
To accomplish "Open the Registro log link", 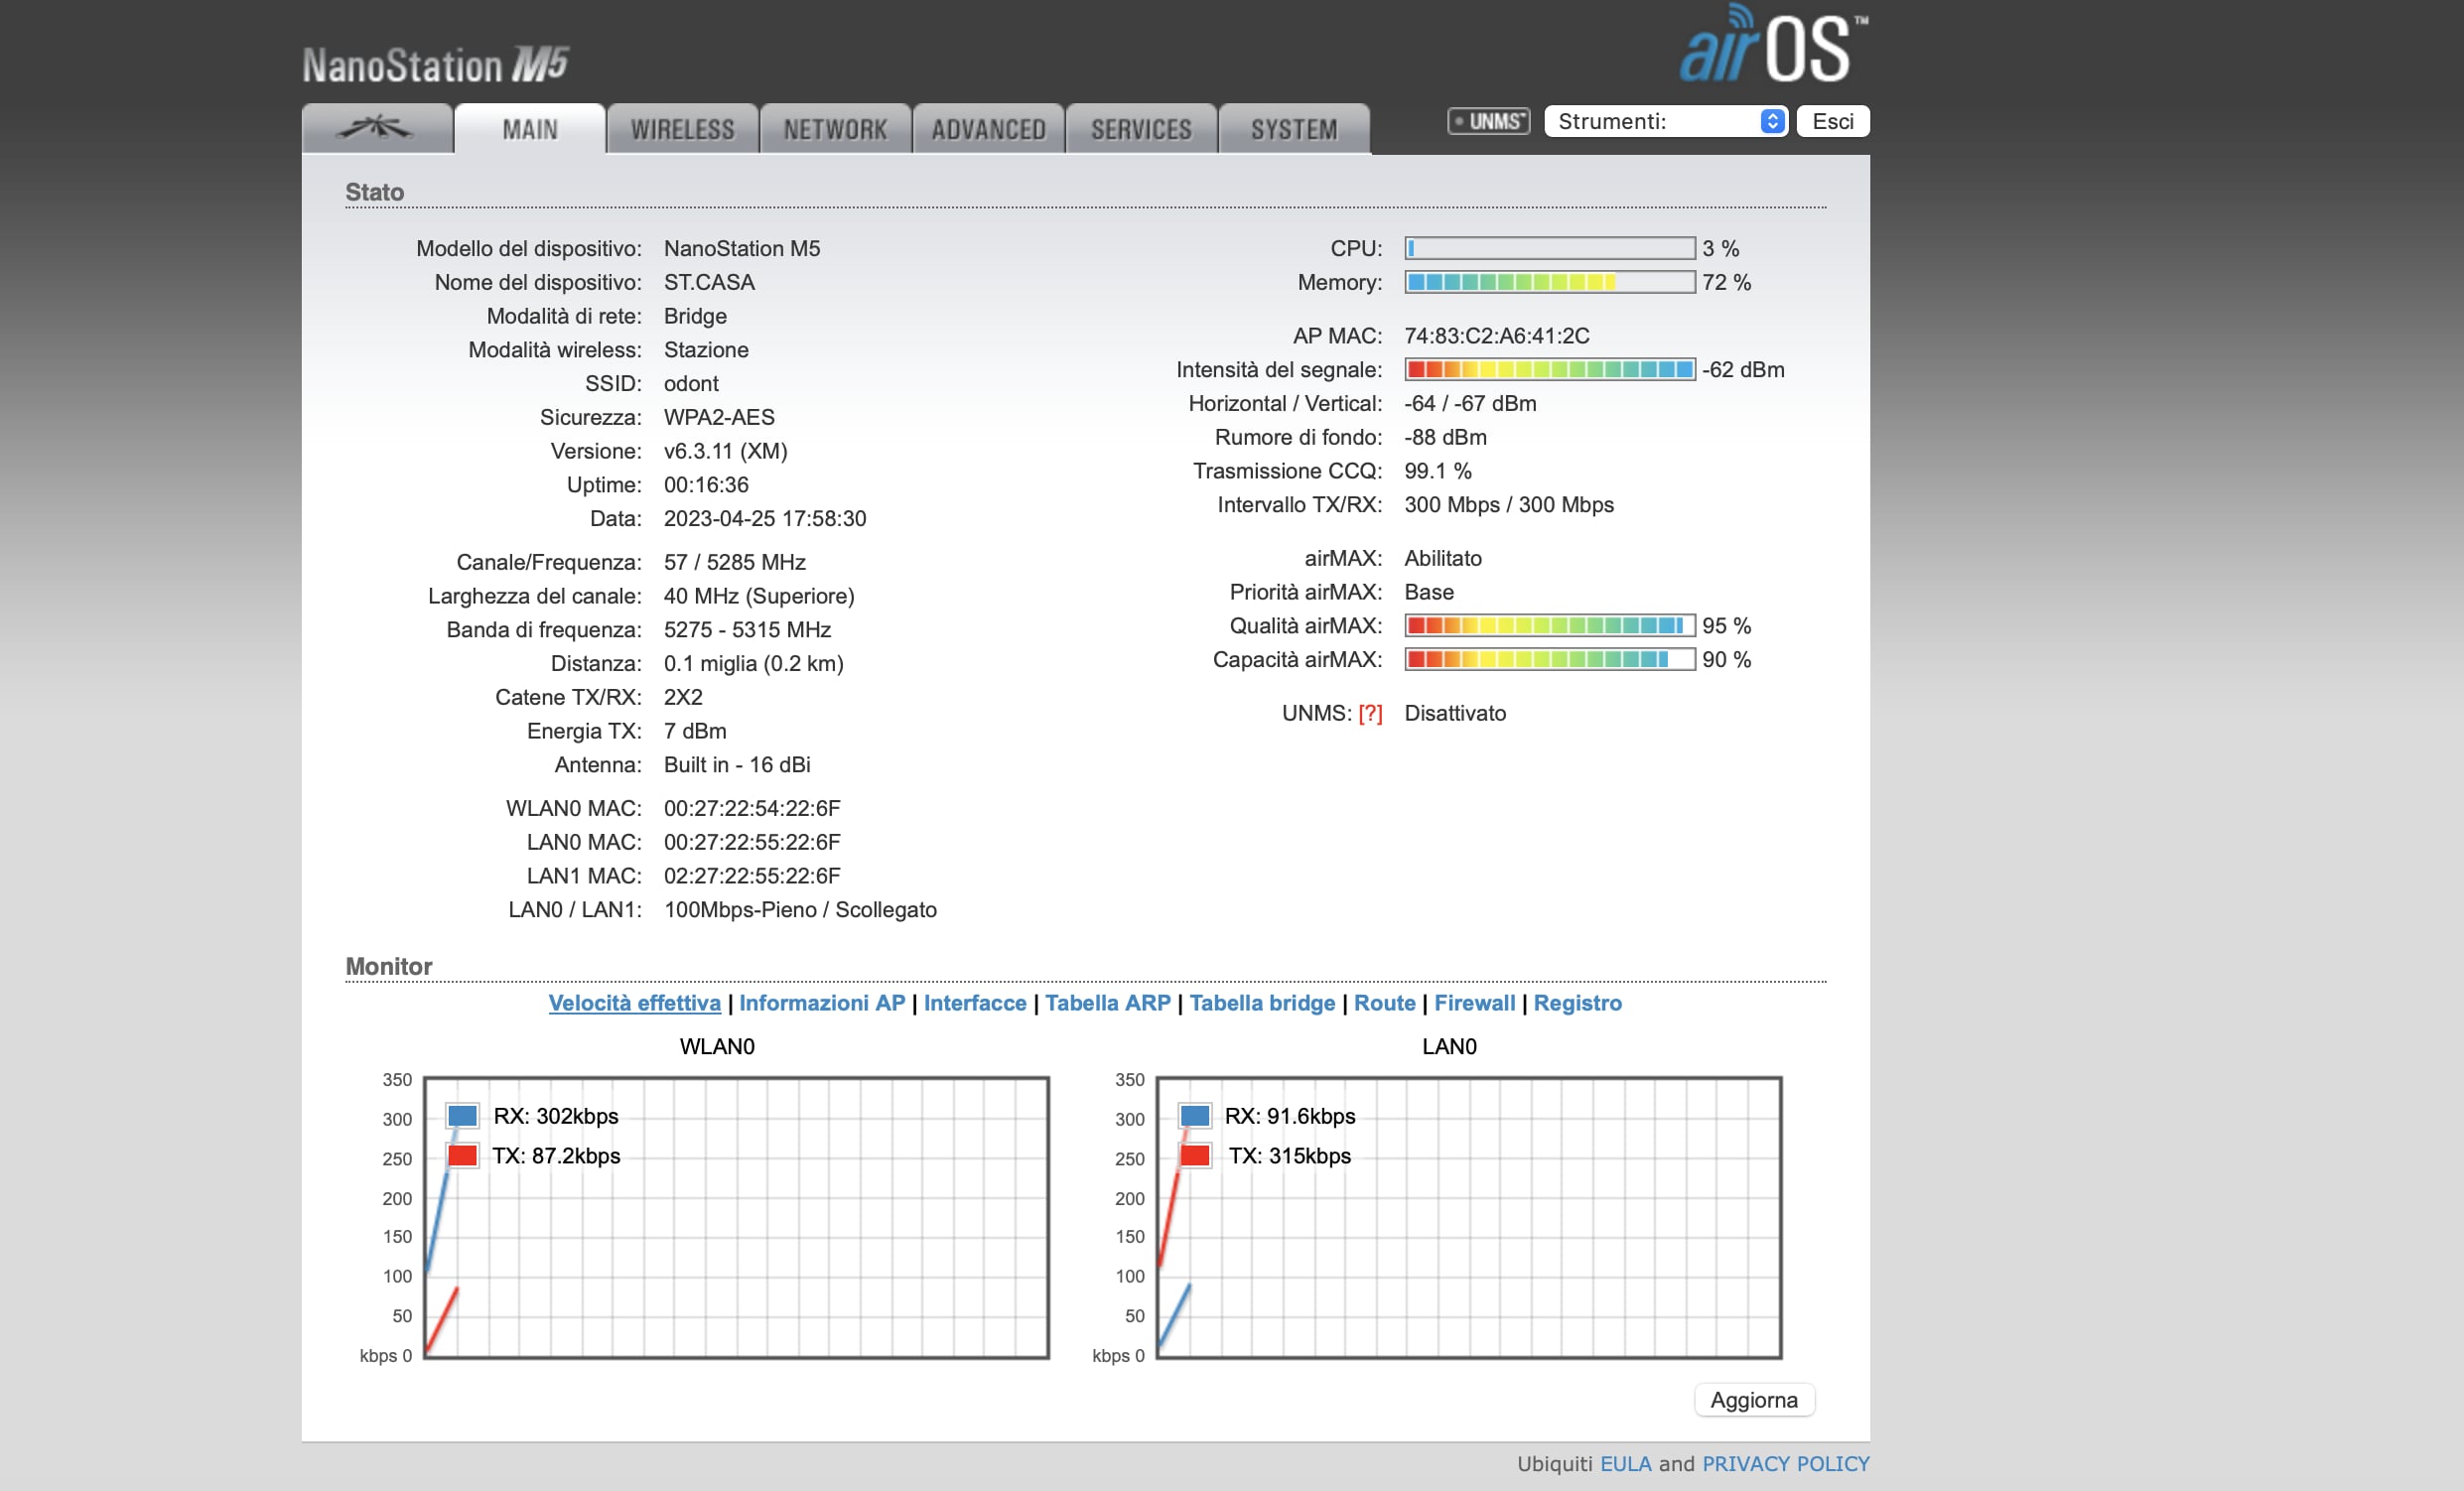I will point(1578,1002).
